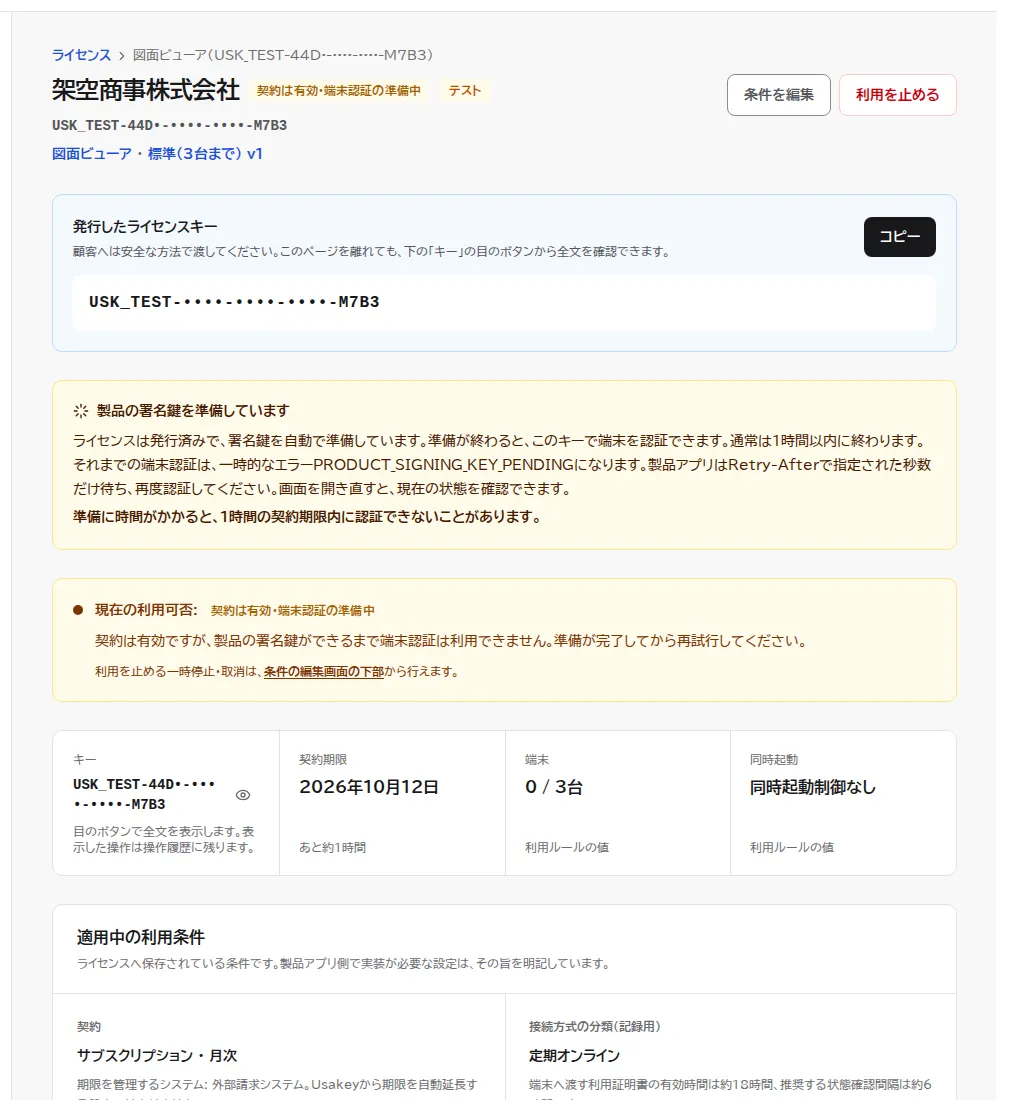Screen dimensions: 1009x1100
Task: Click the device count 0 / 3台
Action: click(x=554, y=787)
